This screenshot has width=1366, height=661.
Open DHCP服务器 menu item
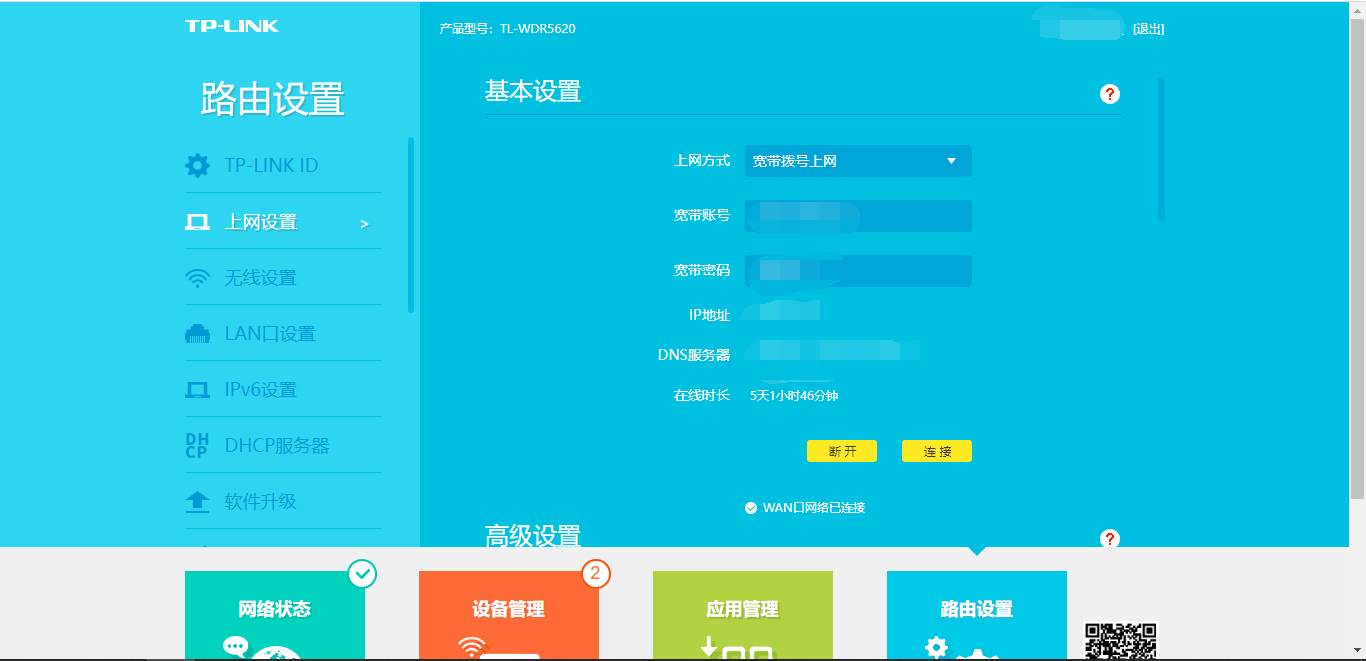click(283, 446)
